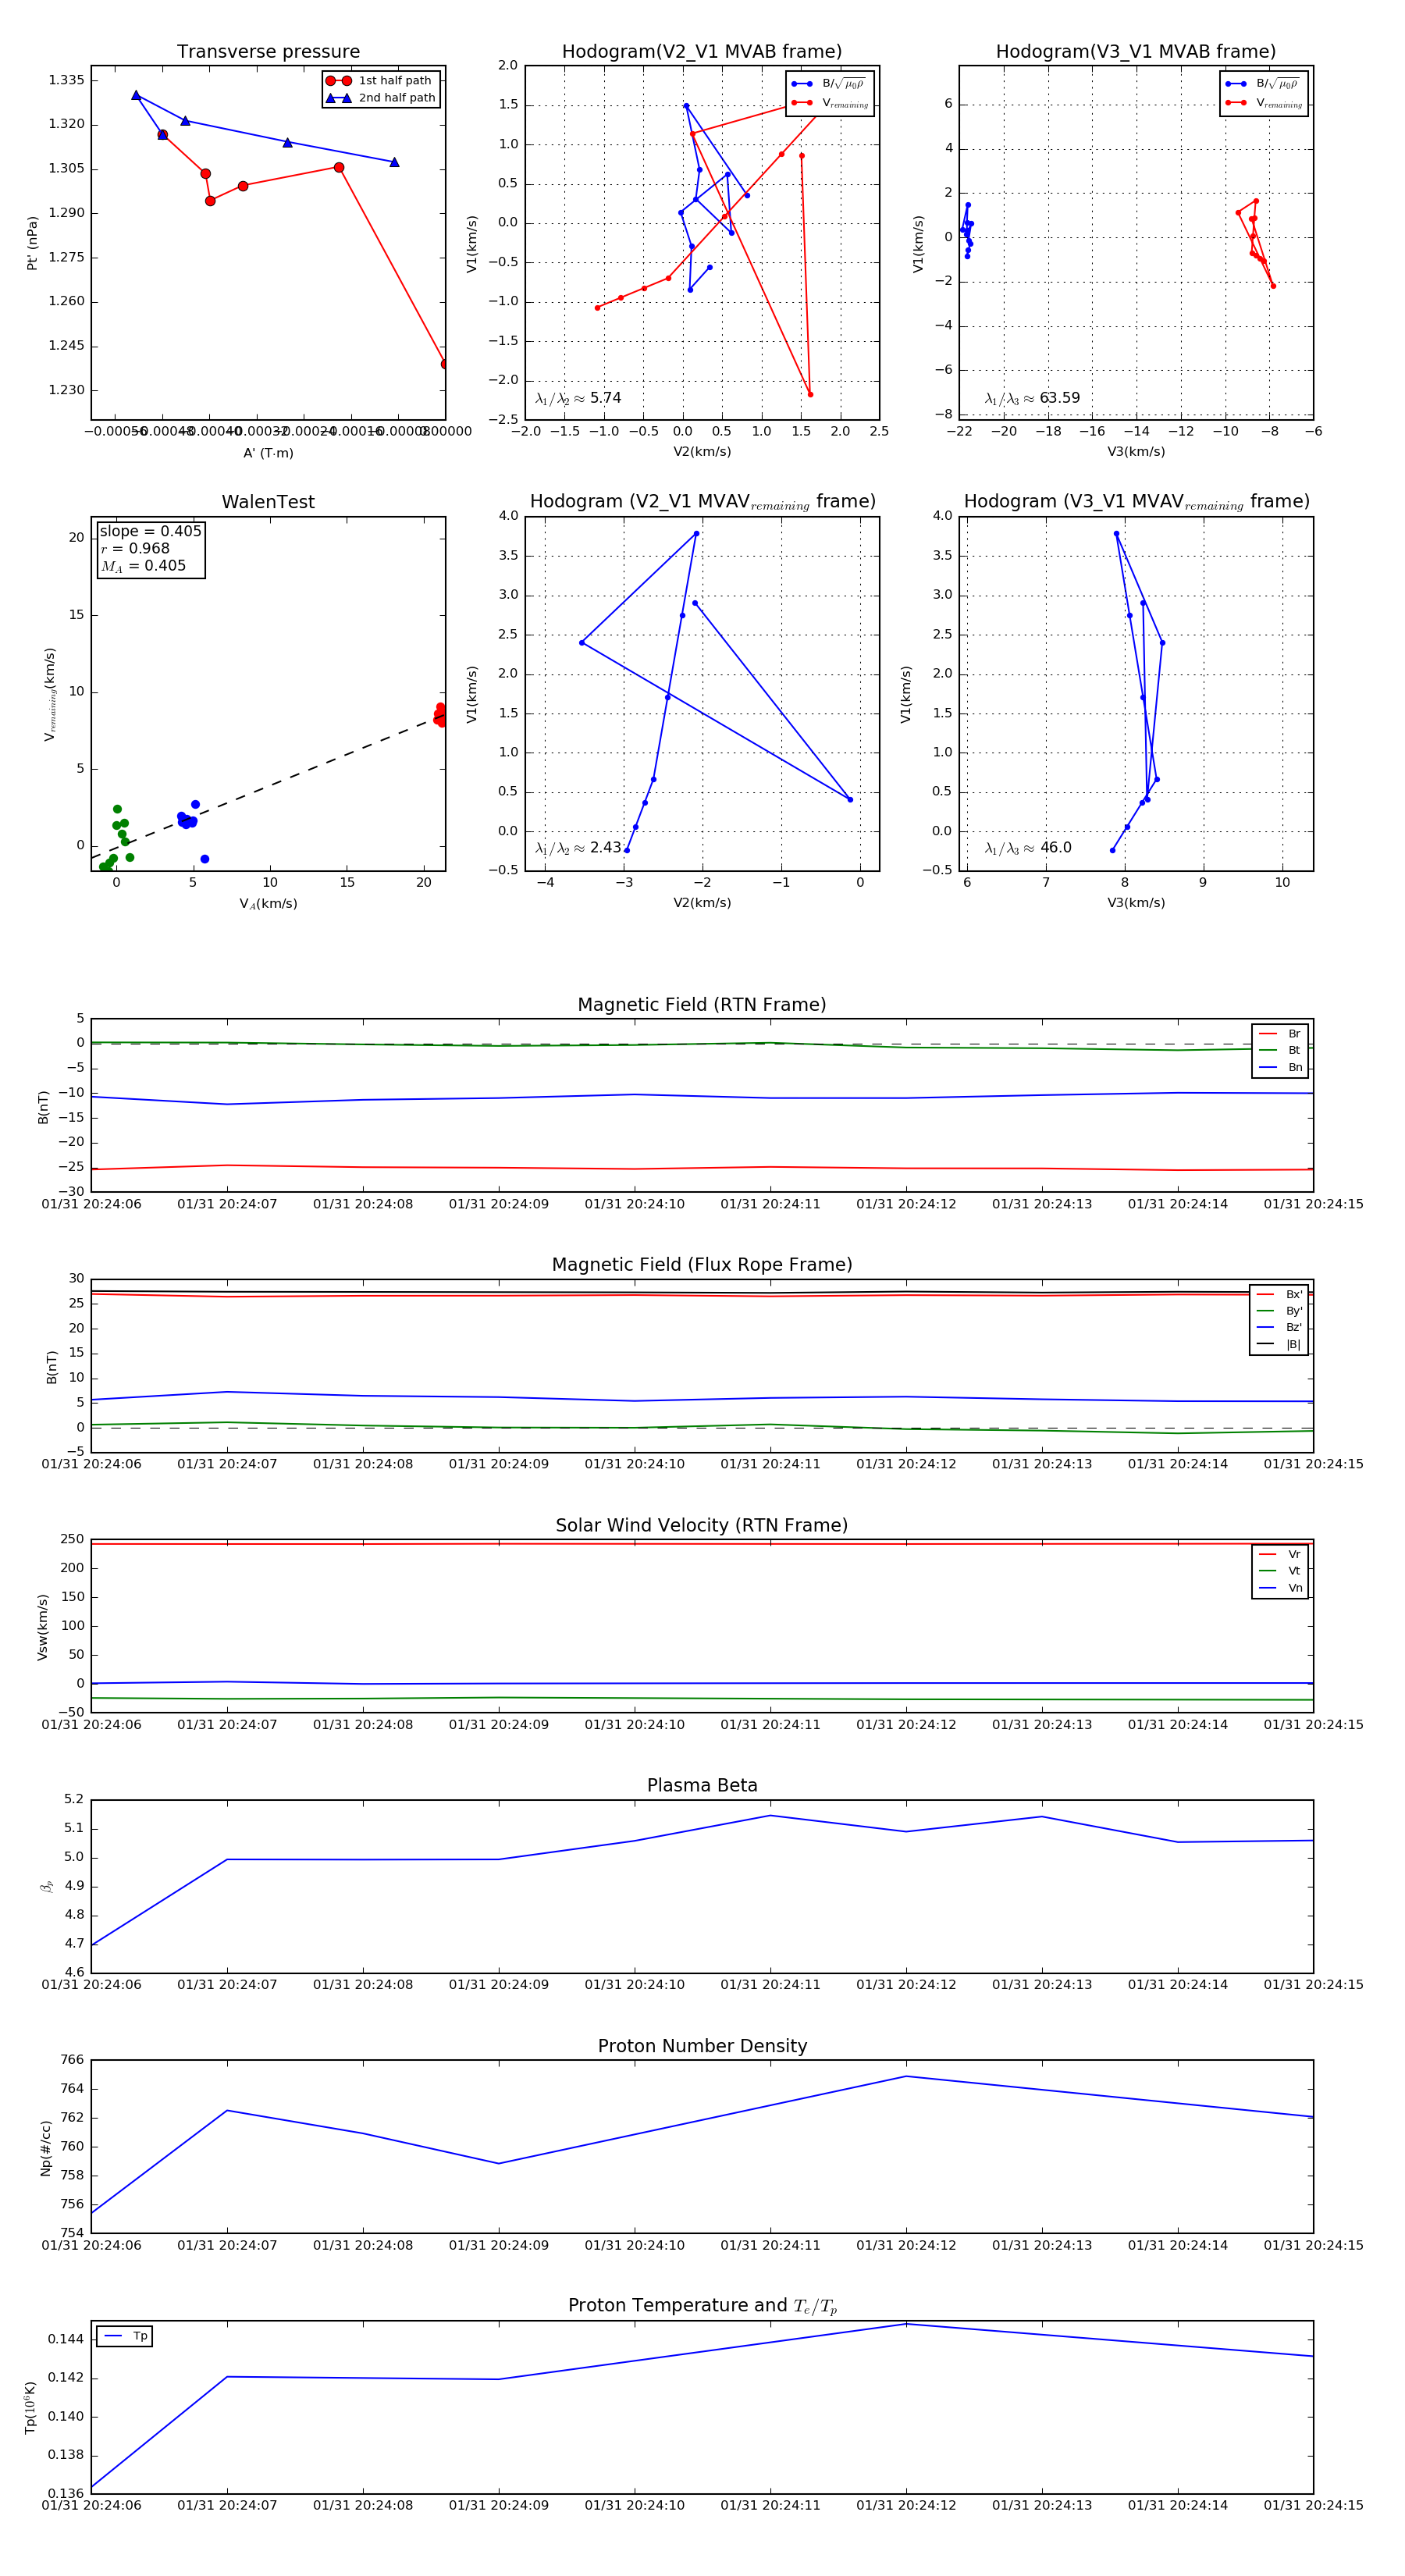1405x2576 pixels.
Task: Click the "A' (T·m)" x-axis label
Action: click(x=268, y=453)
